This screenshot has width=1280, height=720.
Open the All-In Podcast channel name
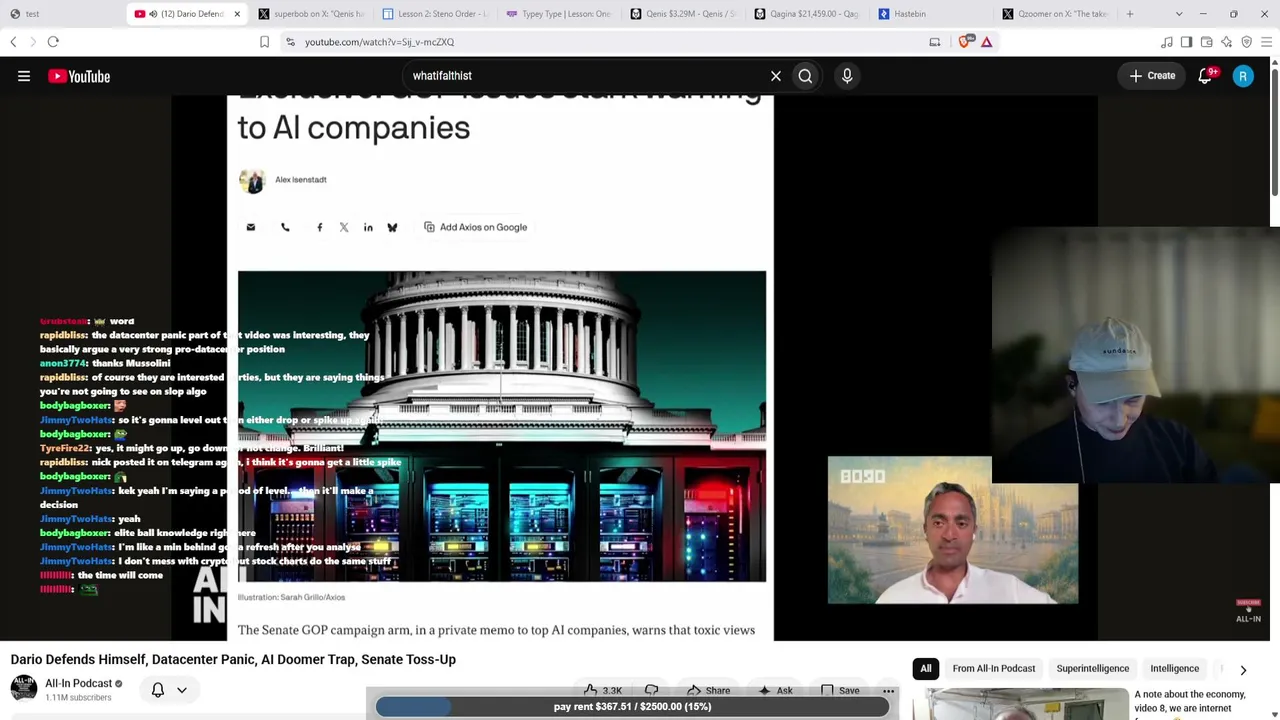(x=78, y=684)
